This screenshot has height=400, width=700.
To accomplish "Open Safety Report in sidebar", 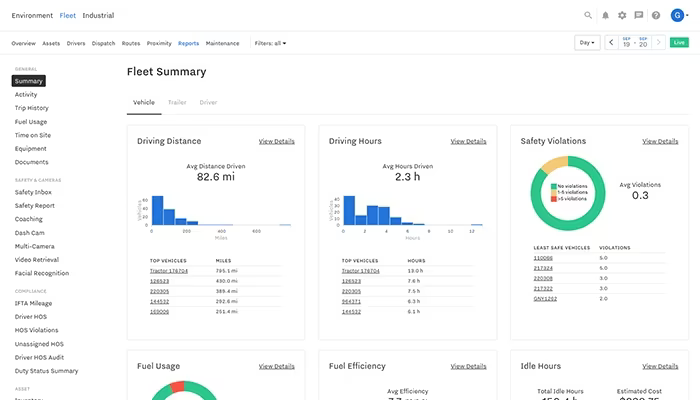I will (x=34, y=205).
